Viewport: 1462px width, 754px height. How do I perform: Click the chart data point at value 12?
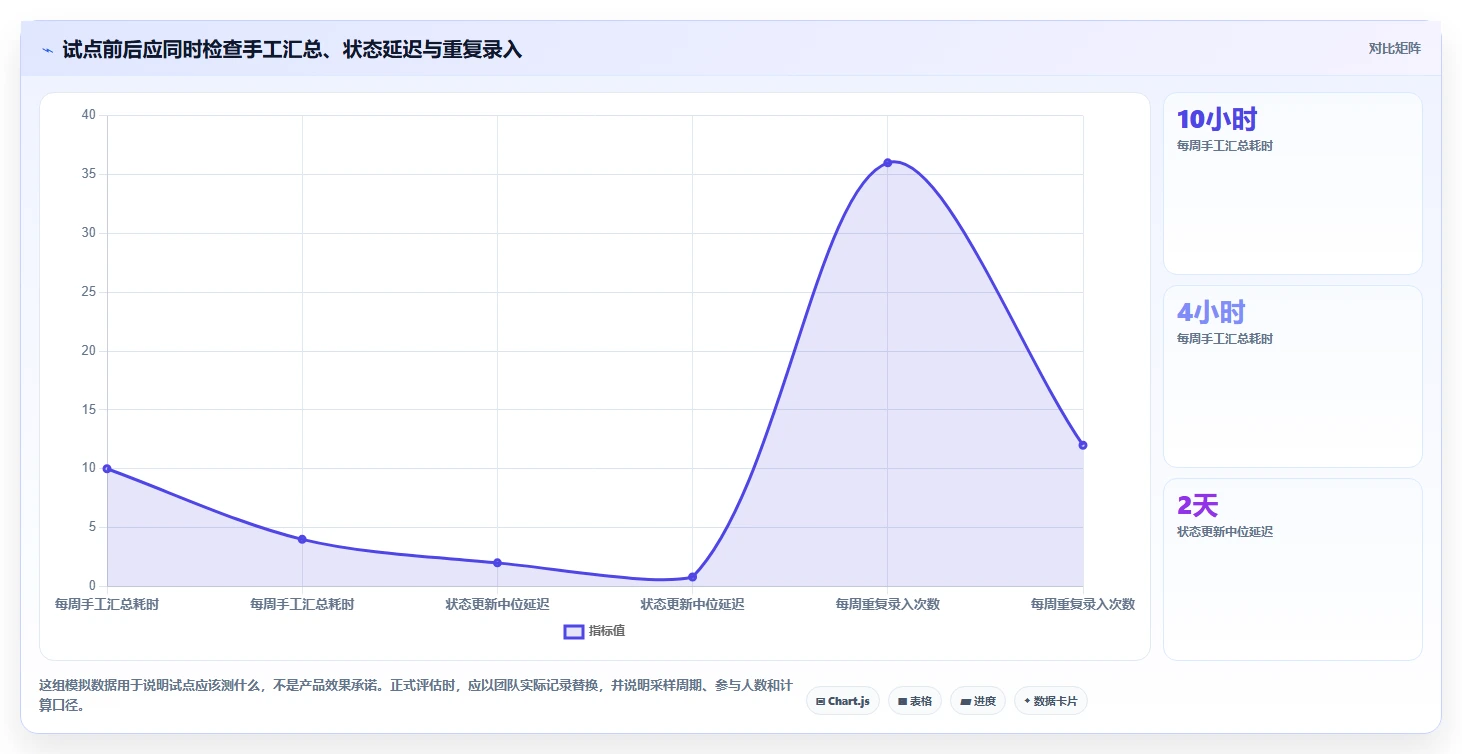[1083, 445]
